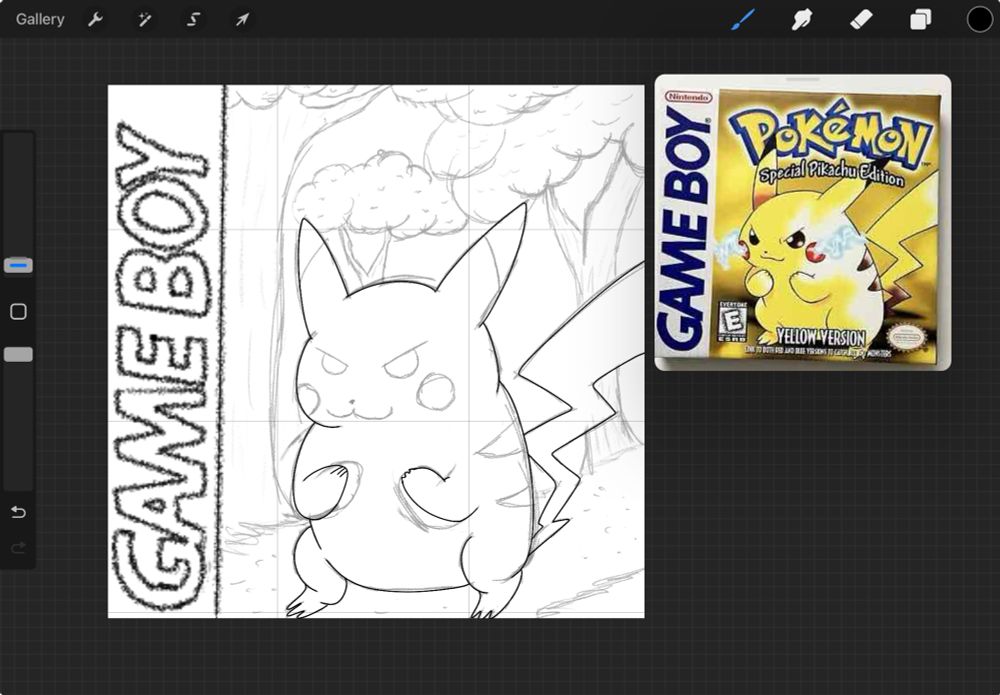Adjust the brush opacity slider handle
The image size is (1000, 695).
pyautogui.click(x=18, y=355)
